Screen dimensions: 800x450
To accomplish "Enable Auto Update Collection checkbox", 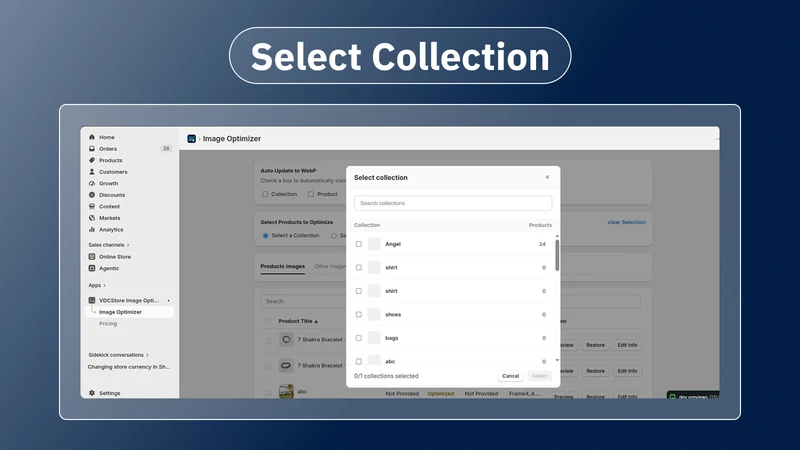I will (265, 194).
